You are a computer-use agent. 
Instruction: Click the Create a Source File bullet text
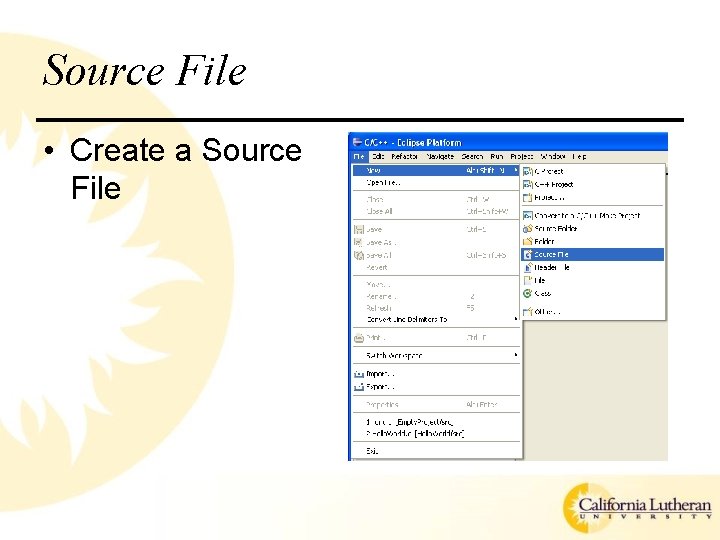click(x=186, y=169)
